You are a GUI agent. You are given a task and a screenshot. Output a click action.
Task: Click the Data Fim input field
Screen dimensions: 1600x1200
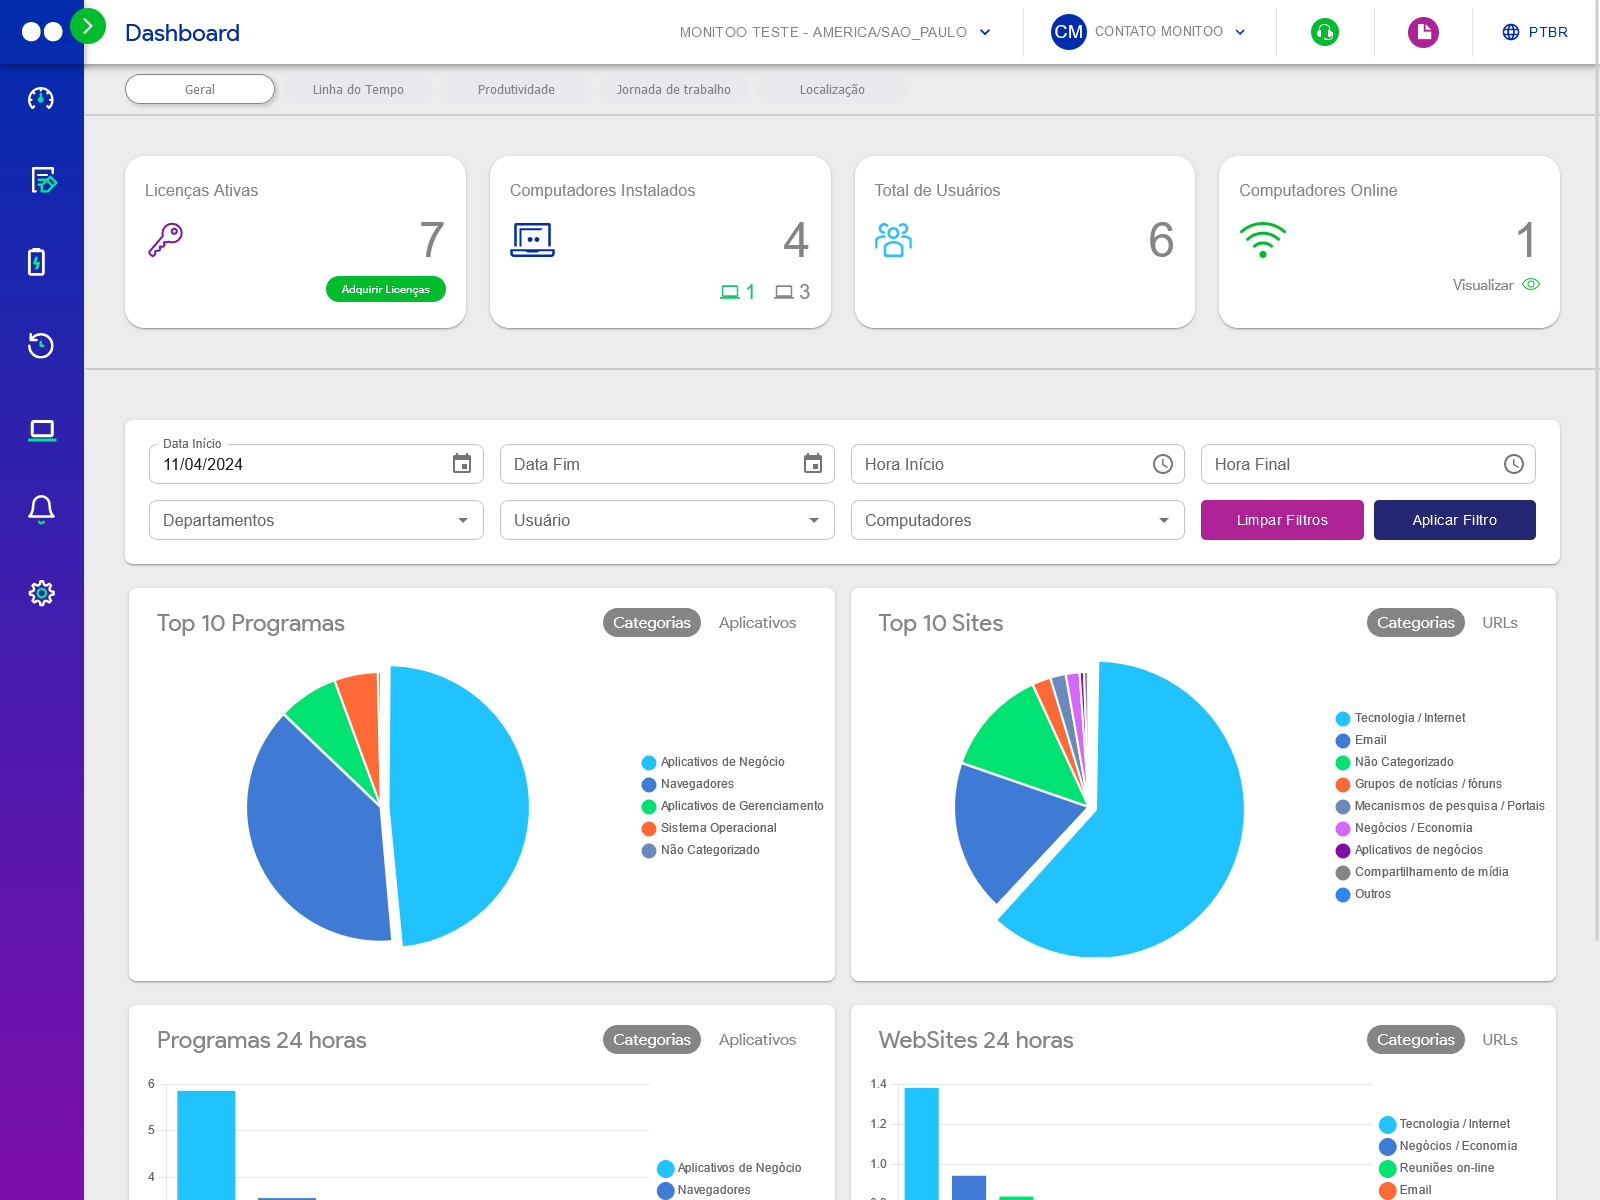tap(667, 464)
